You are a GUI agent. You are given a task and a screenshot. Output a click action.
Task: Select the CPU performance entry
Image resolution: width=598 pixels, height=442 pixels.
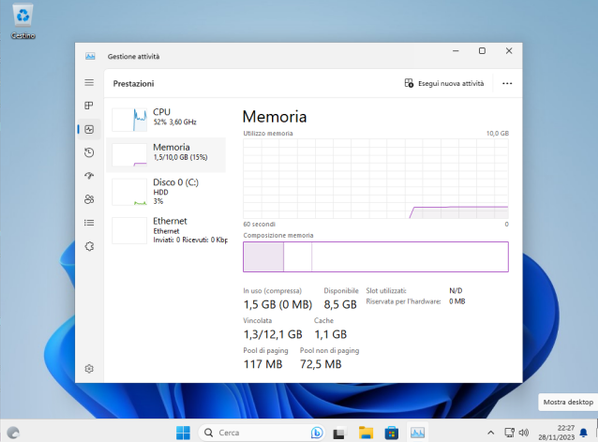click(166, 119)
